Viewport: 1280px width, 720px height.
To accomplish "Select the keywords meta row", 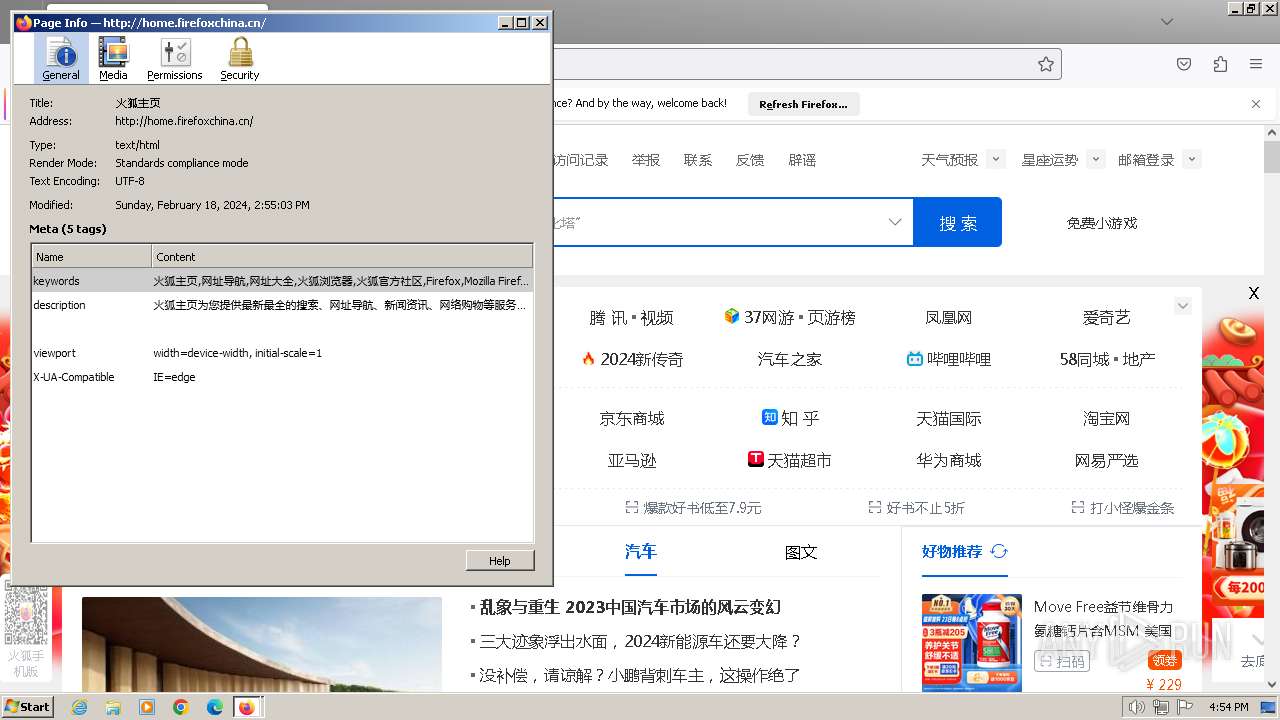I will pos(282,281).
